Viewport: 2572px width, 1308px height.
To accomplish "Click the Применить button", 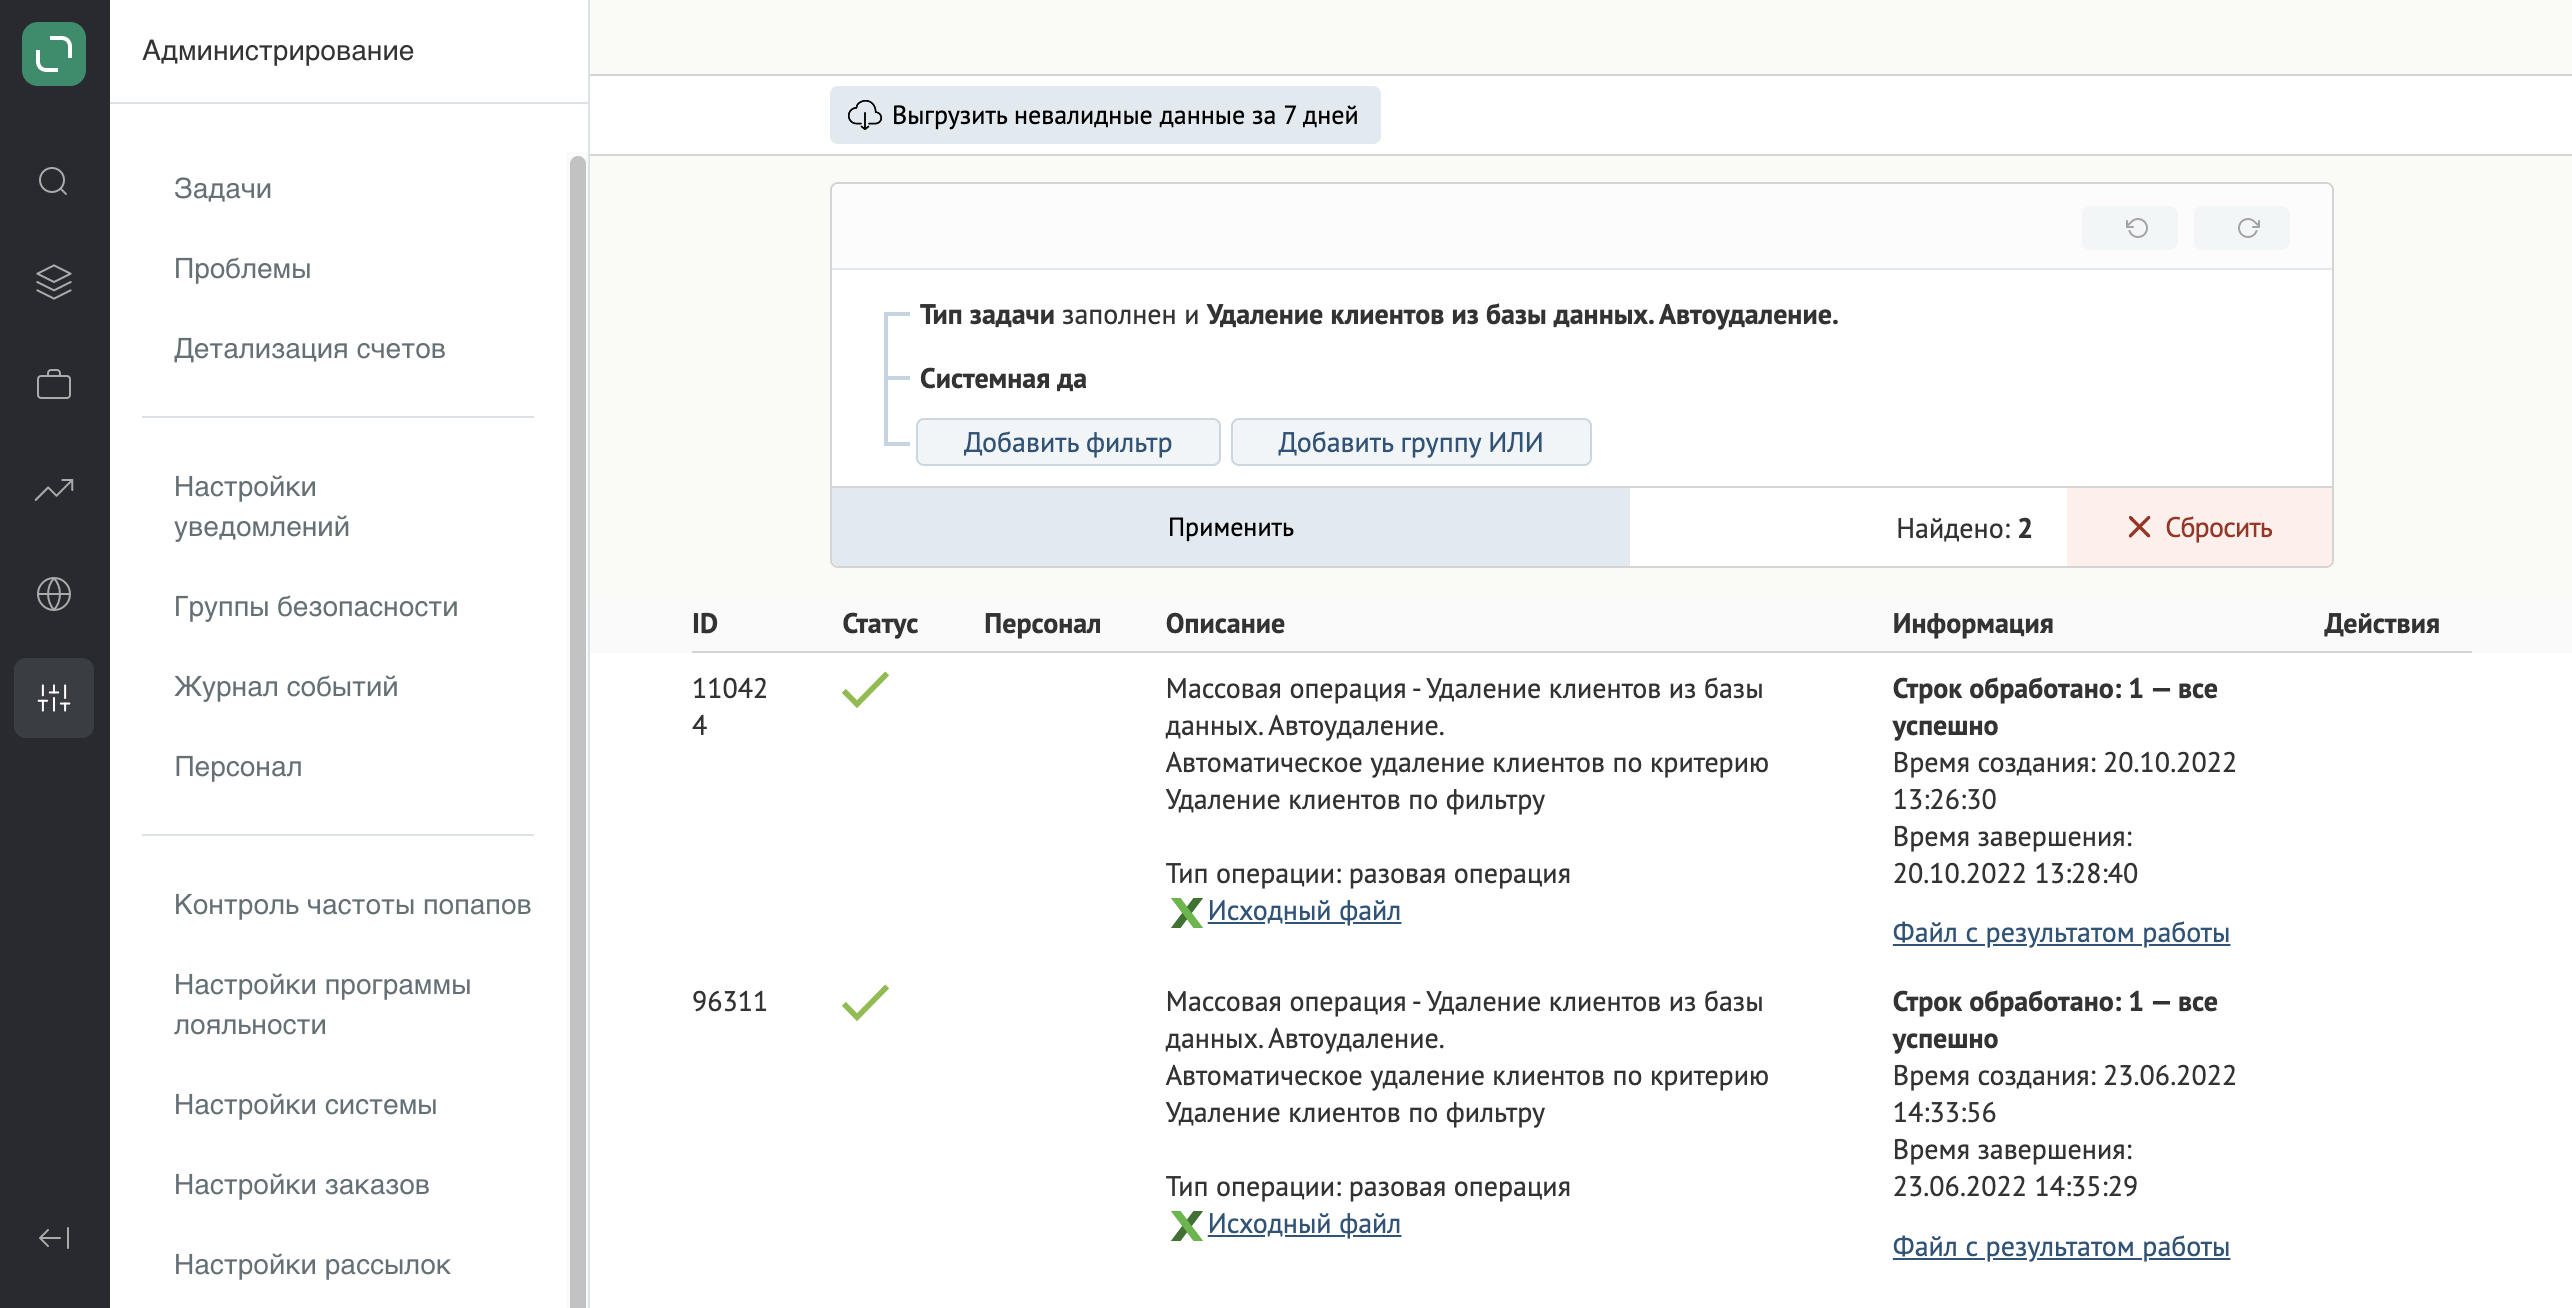I will pyautogui.click(x=1230, y=527).
